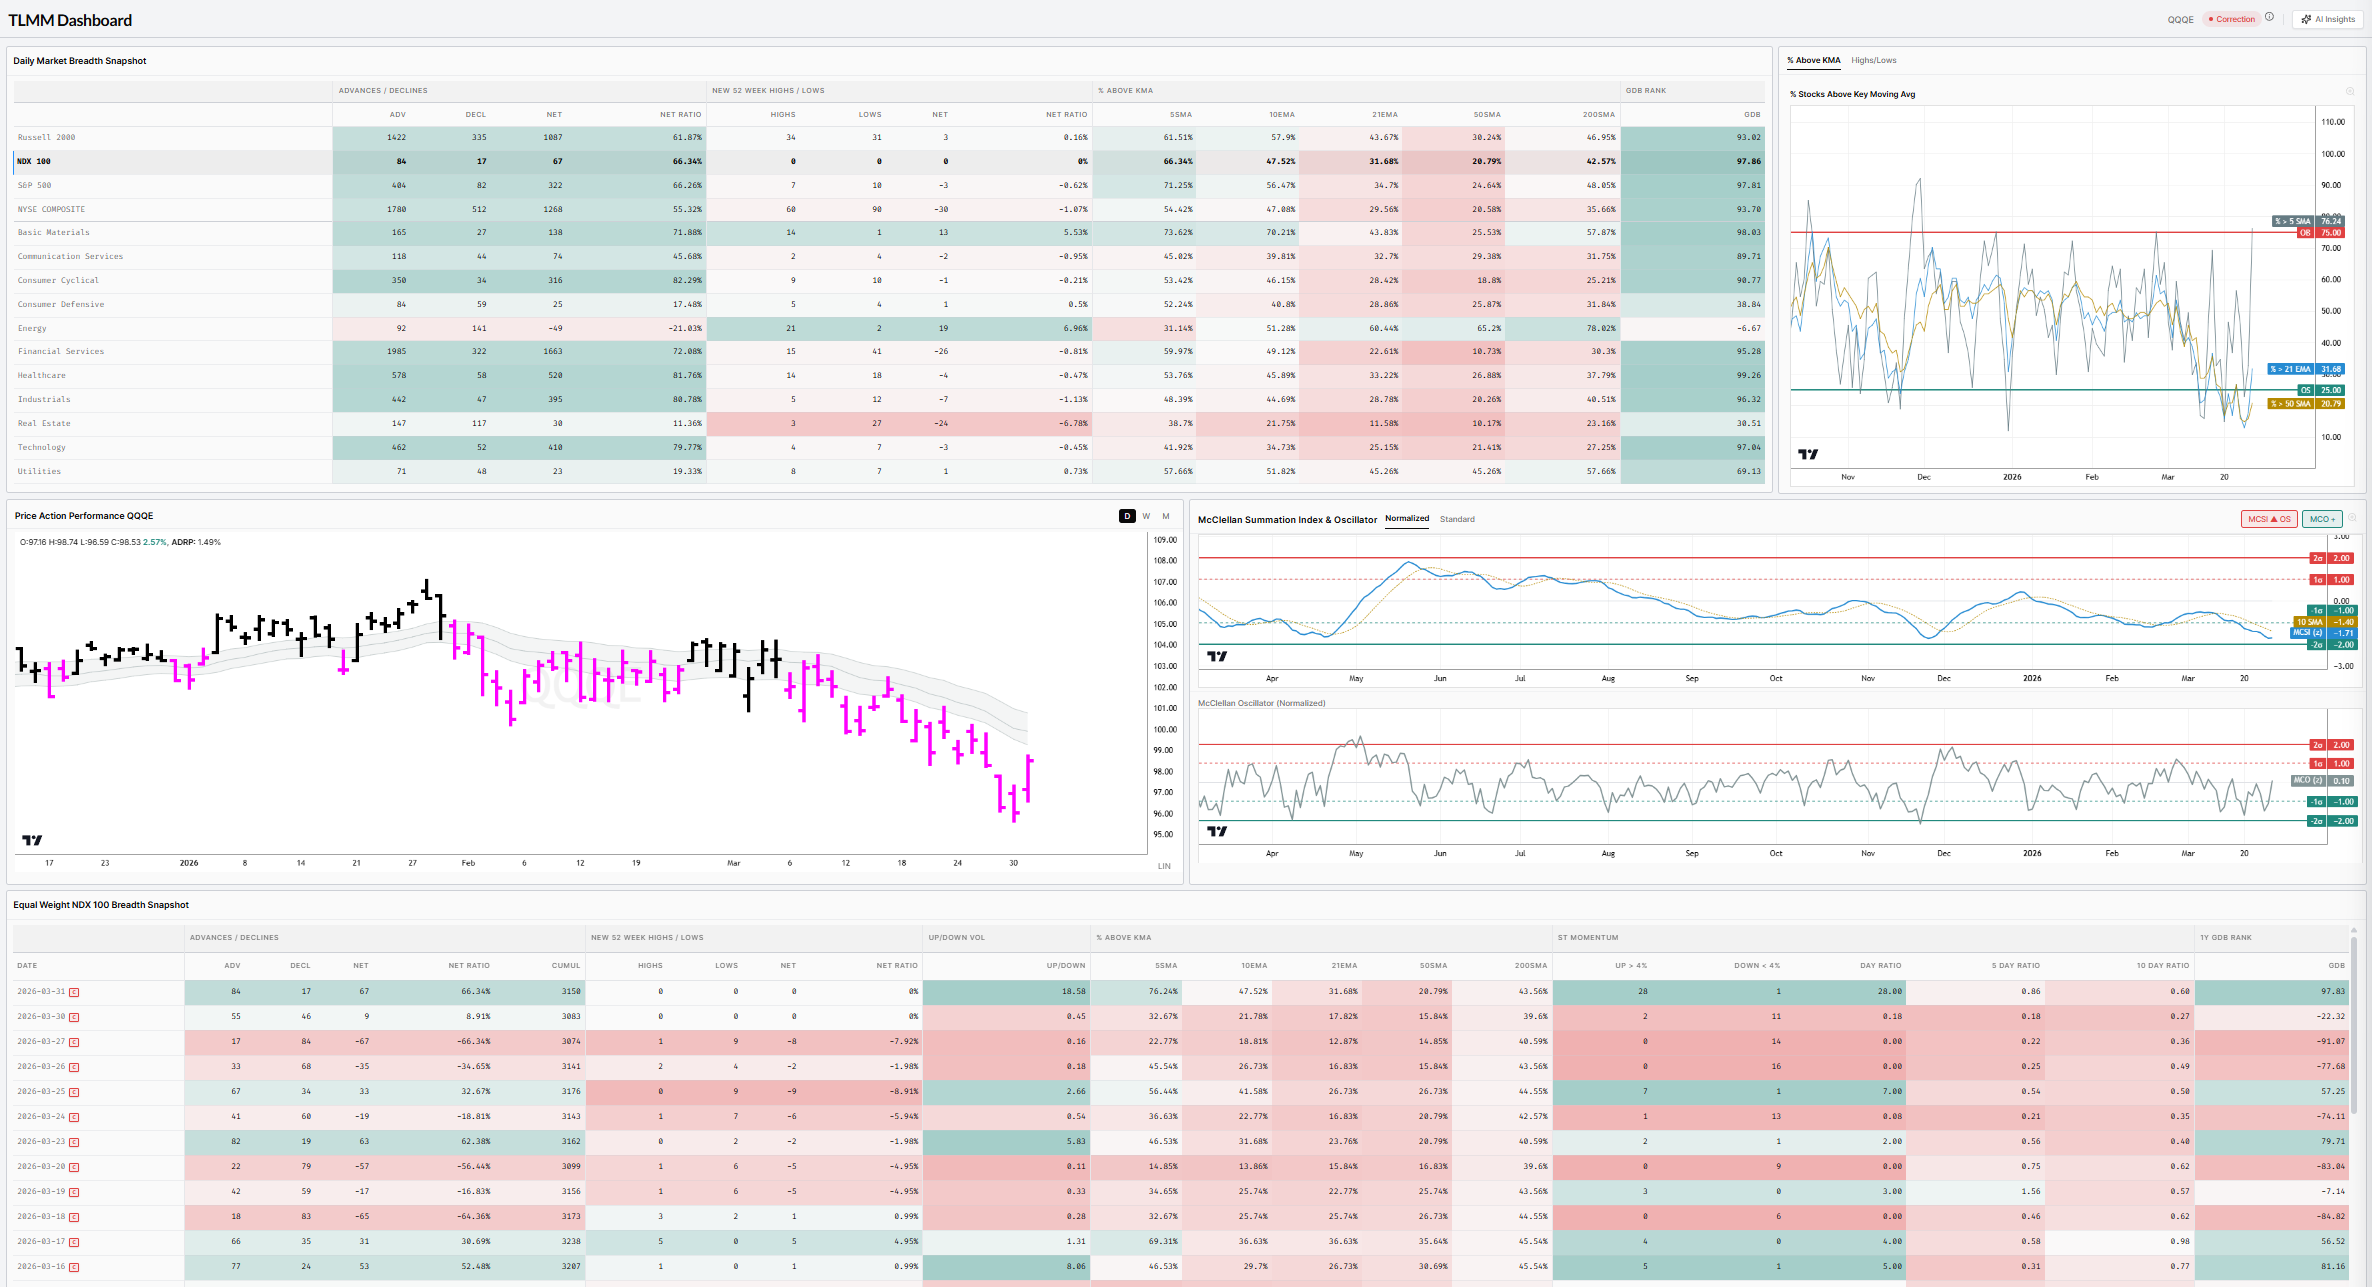Select the Normalized McClellan view tab
Image resolution: width=2372 pixels, height=1287 pixels.
point(1406,518)
